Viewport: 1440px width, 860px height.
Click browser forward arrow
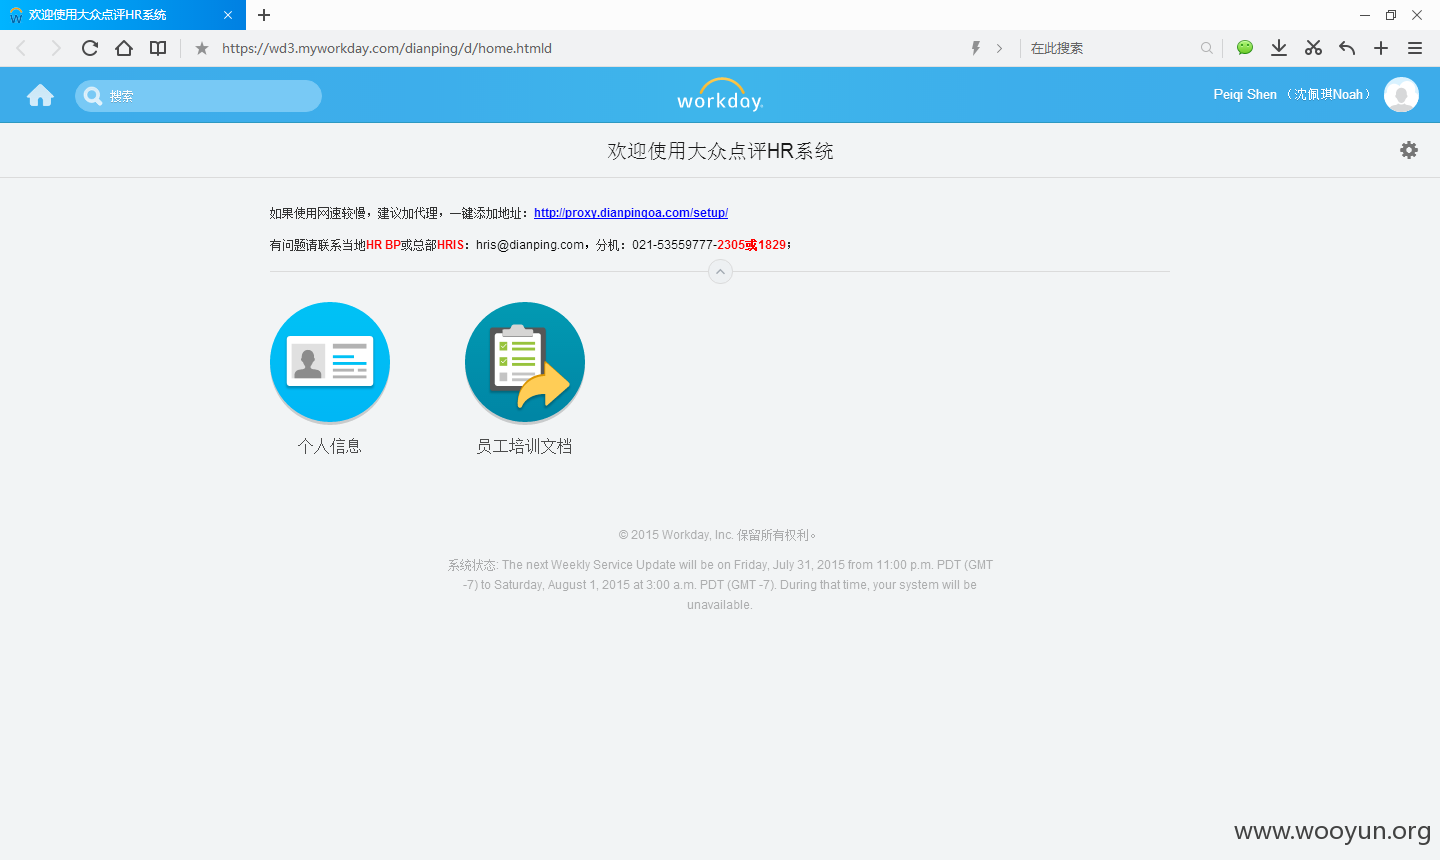point(55,48)
